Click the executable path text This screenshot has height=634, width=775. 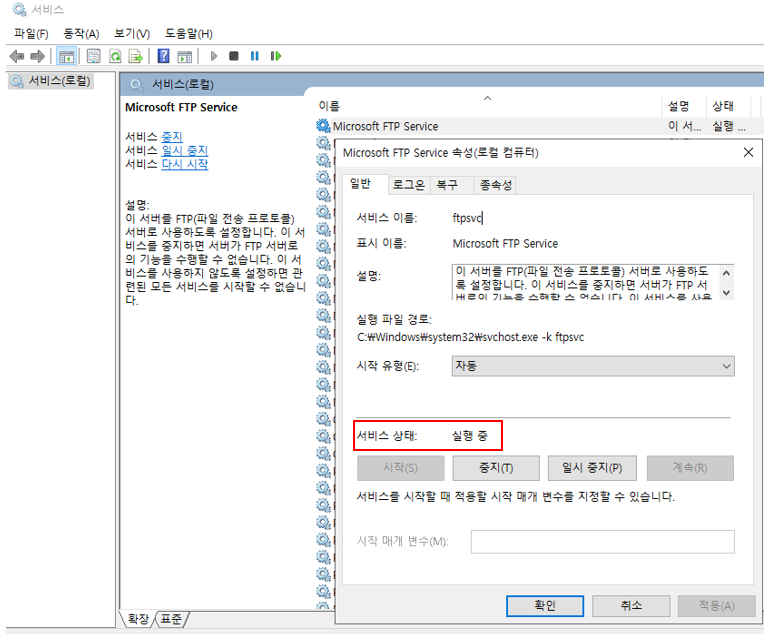click(470, 338)
